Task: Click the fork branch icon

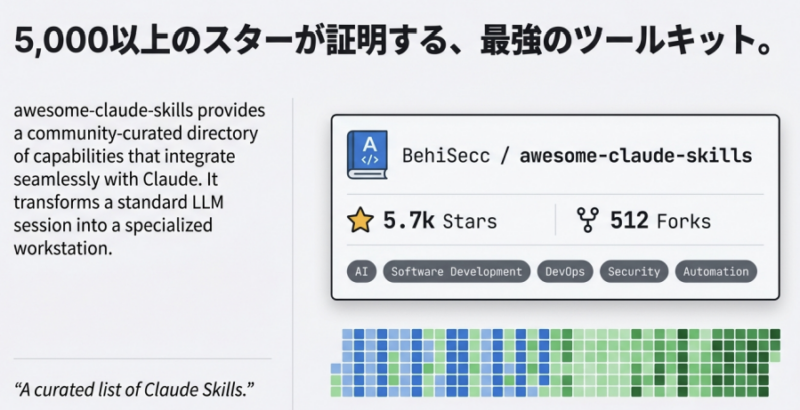Action: pos(587,221)
